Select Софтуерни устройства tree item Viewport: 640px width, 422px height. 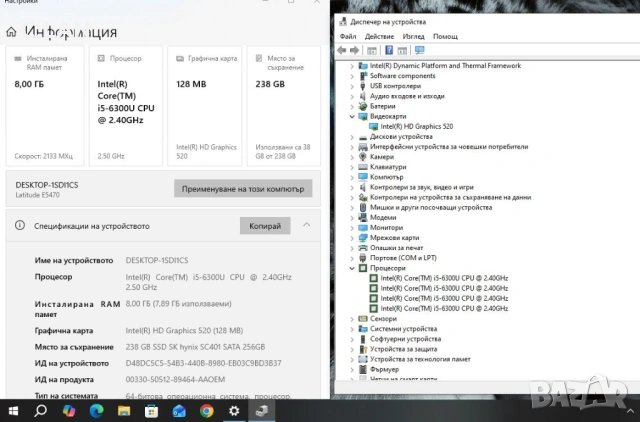pos(405,339)
